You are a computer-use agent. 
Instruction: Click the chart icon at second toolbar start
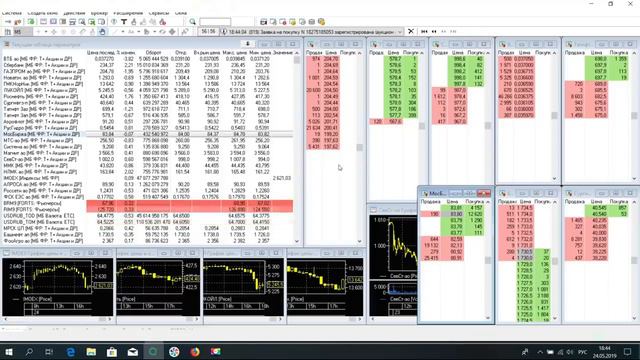tap(8, 31)
